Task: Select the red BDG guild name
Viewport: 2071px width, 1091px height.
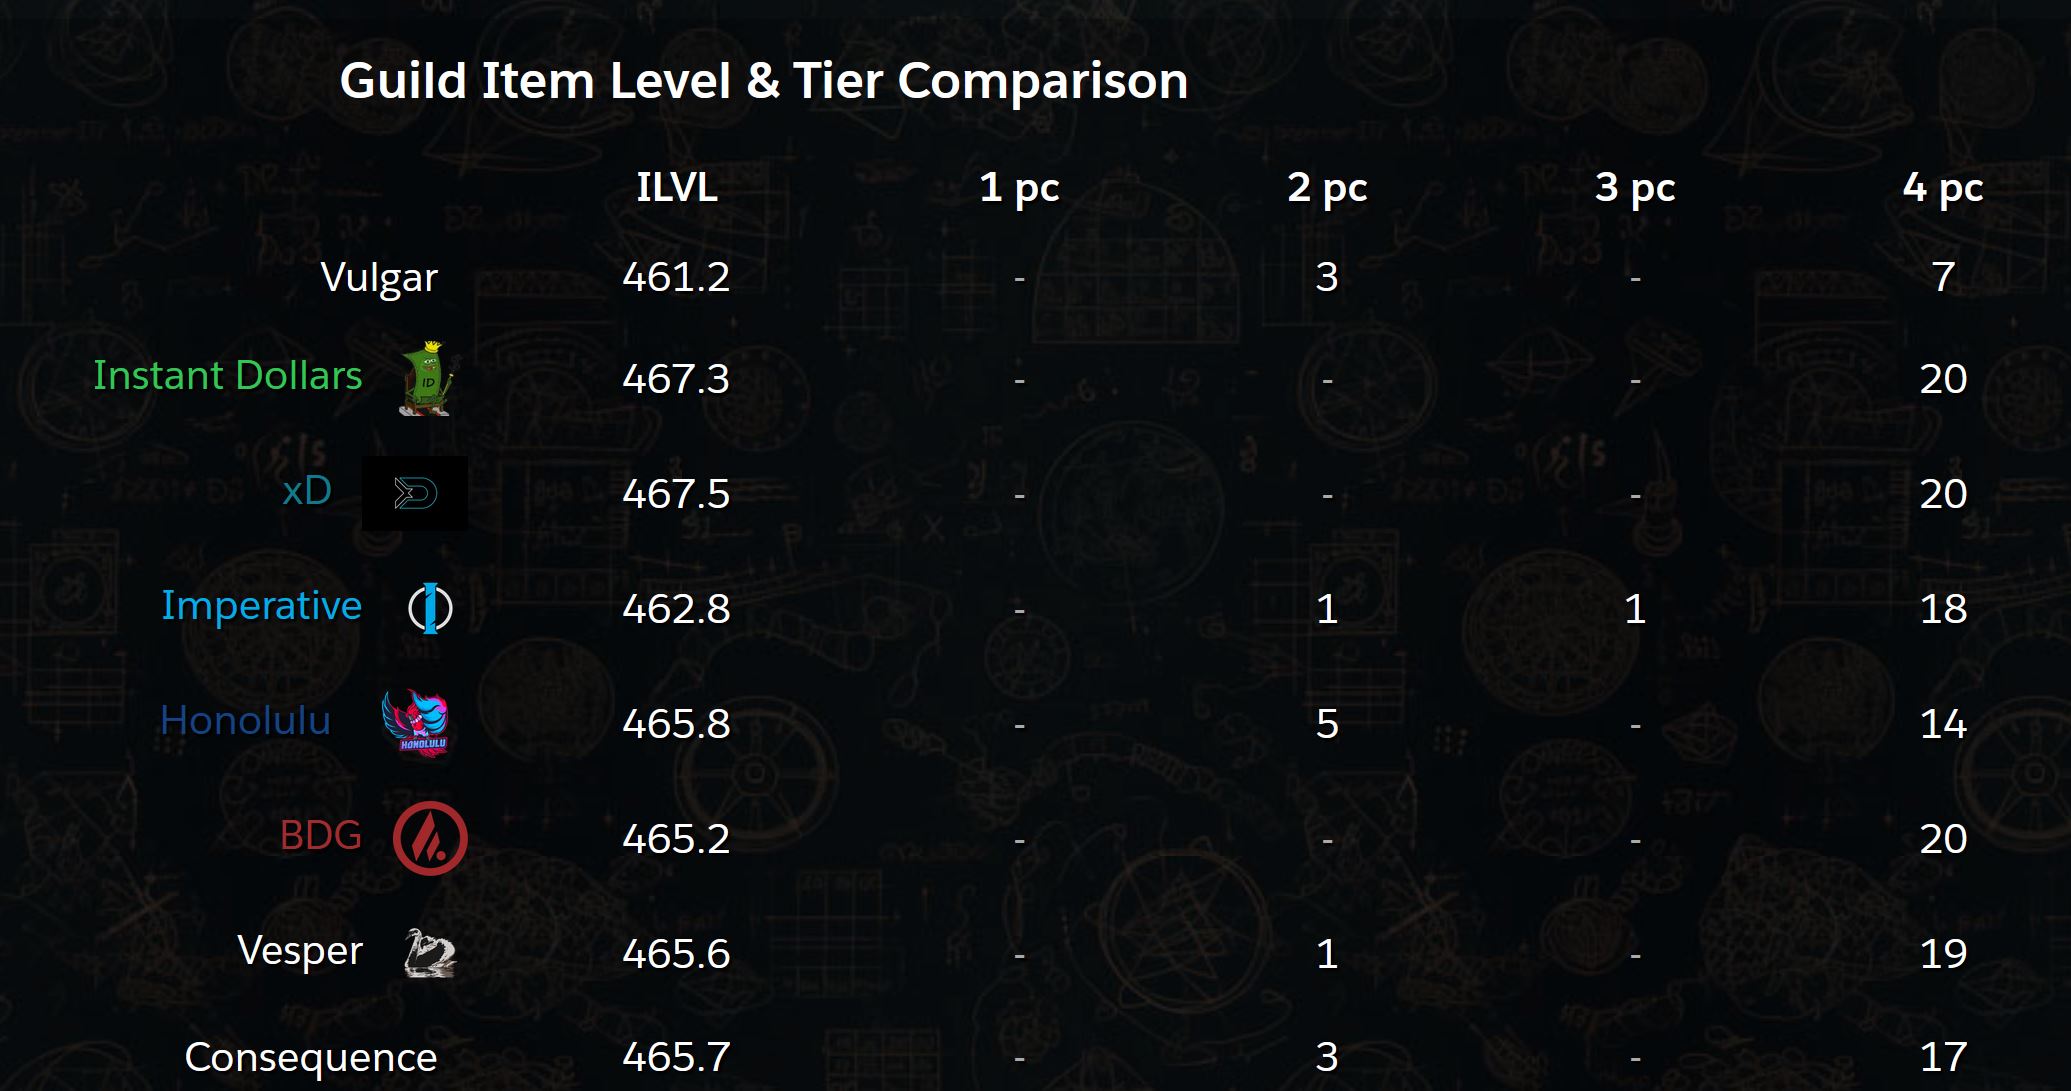Action: pos(320,836)
